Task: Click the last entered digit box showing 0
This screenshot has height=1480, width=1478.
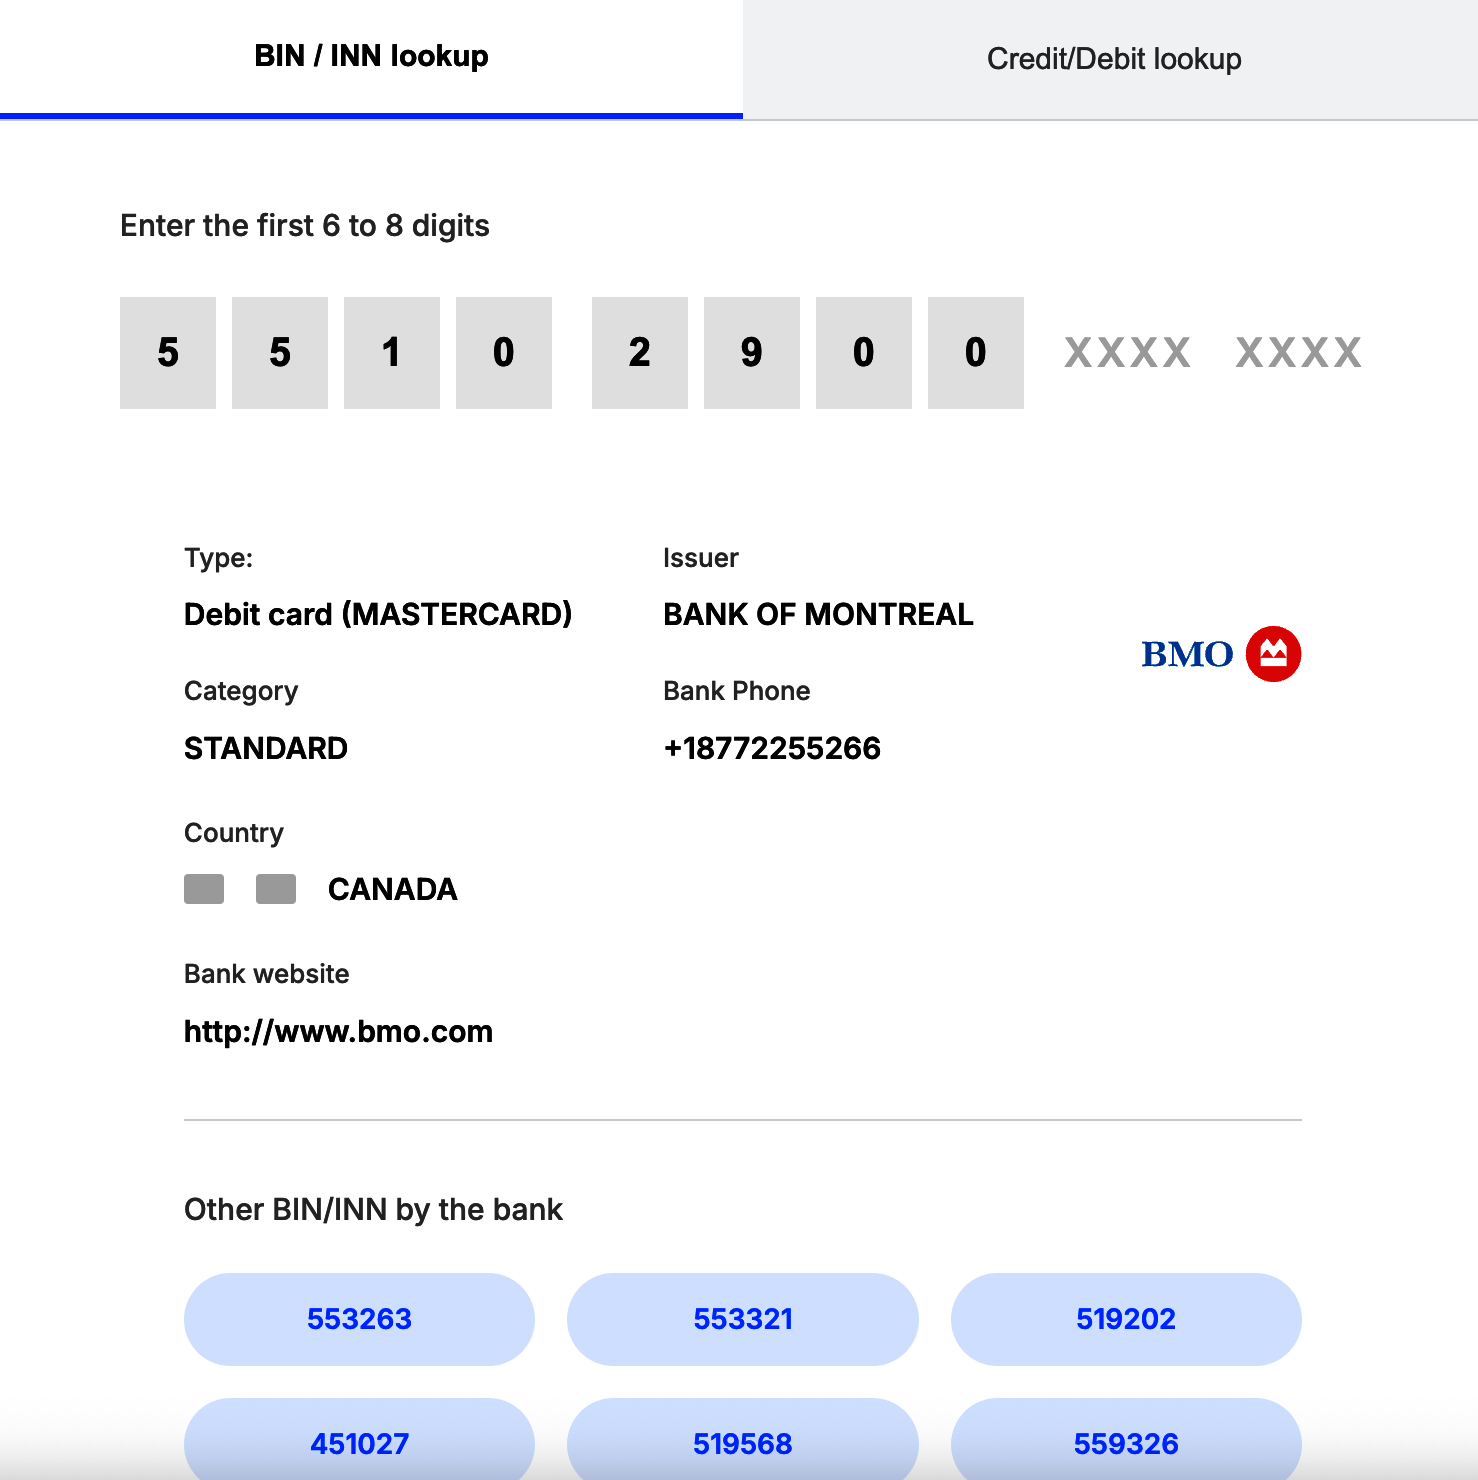Action: tap(975, 353)
